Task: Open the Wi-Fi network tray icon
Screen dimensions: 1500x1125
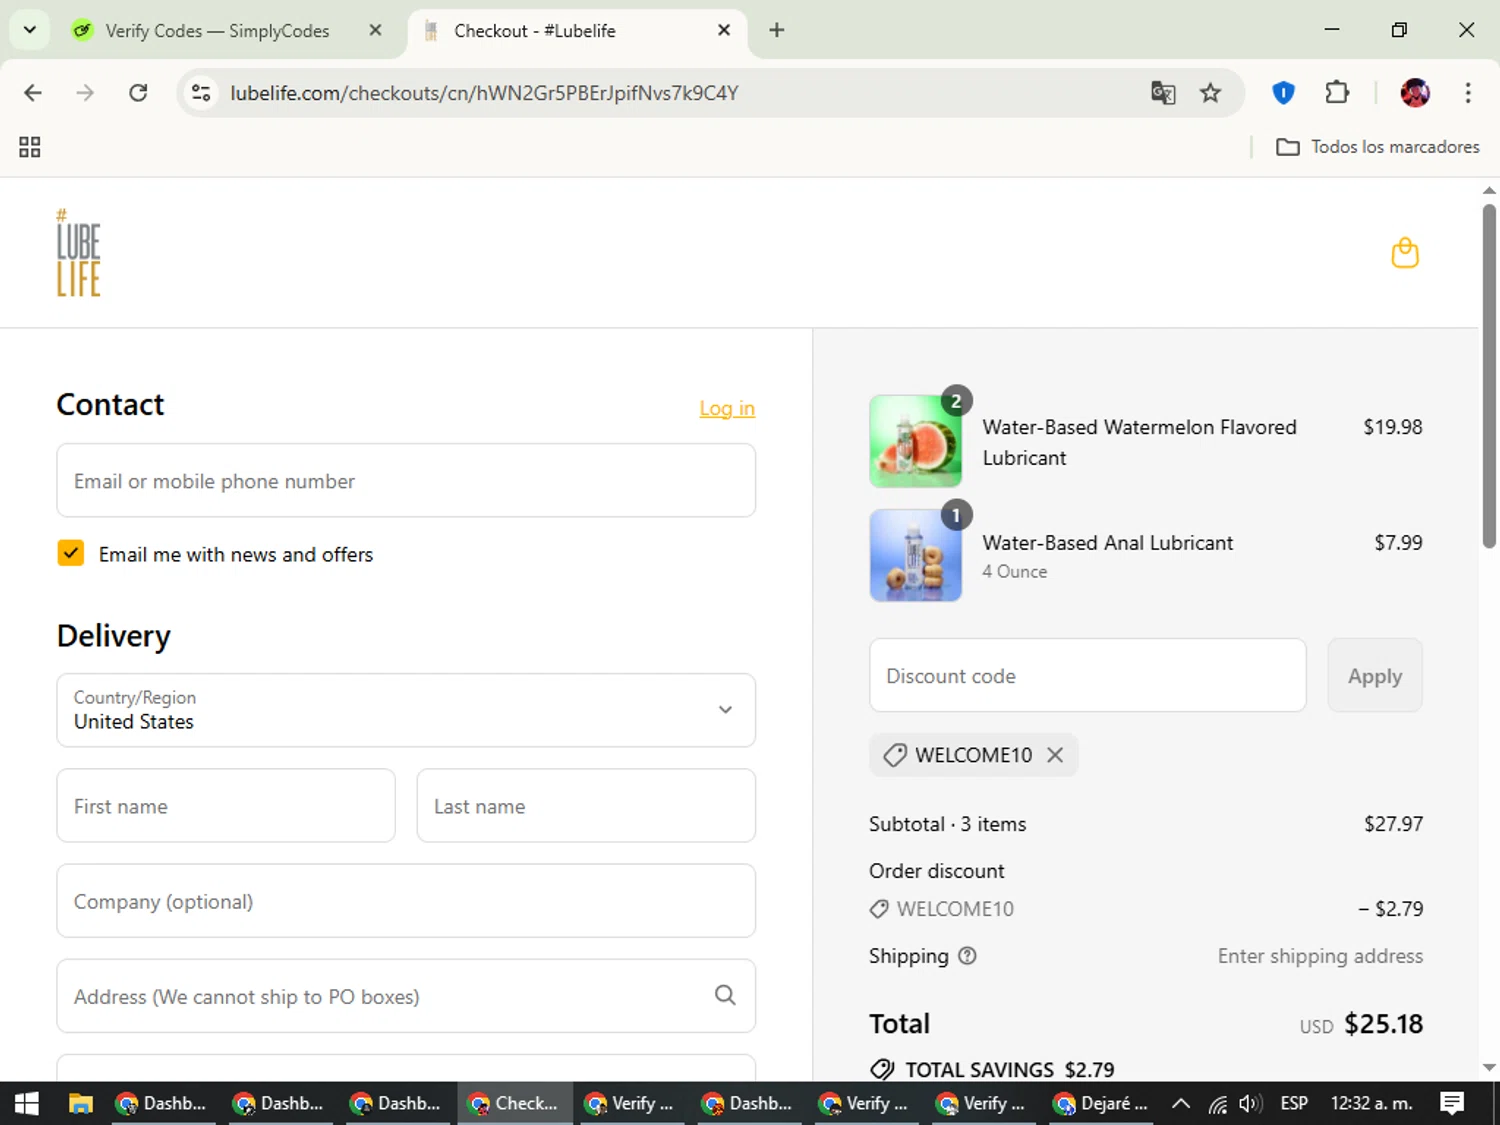Action: [1217, 1104]
